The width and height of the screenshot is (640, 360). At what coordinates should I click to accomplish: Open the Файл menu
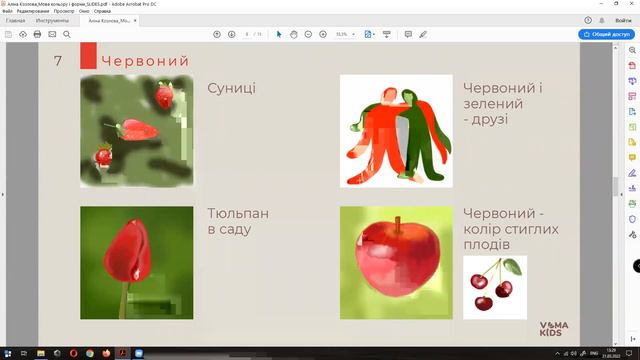(7, 11)
